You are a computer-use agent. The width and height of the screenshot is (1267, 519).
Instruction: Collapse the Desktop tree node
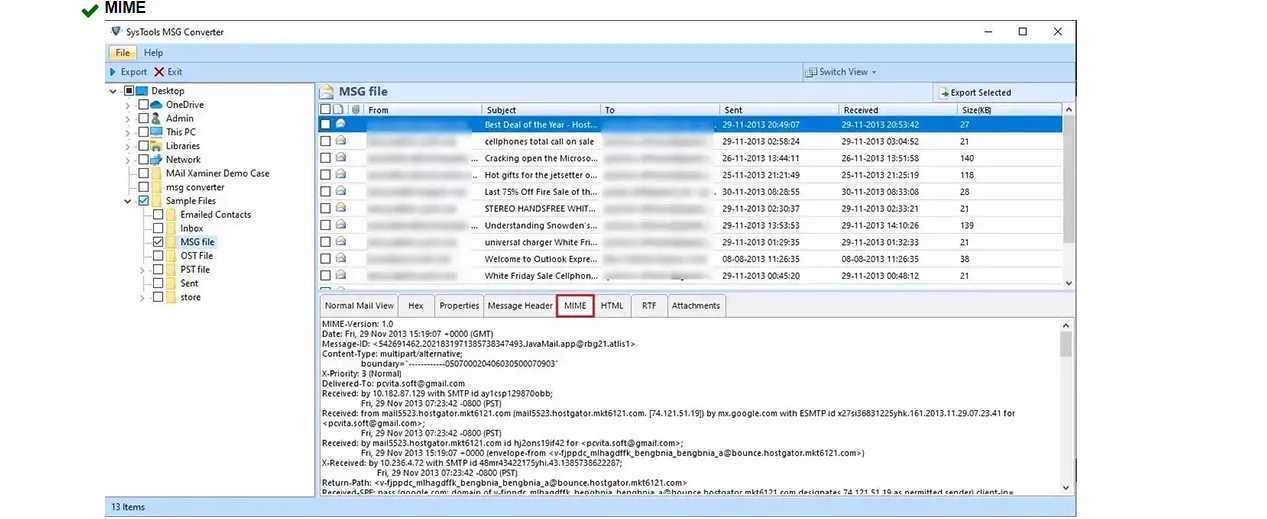click(x=113, y=91)
